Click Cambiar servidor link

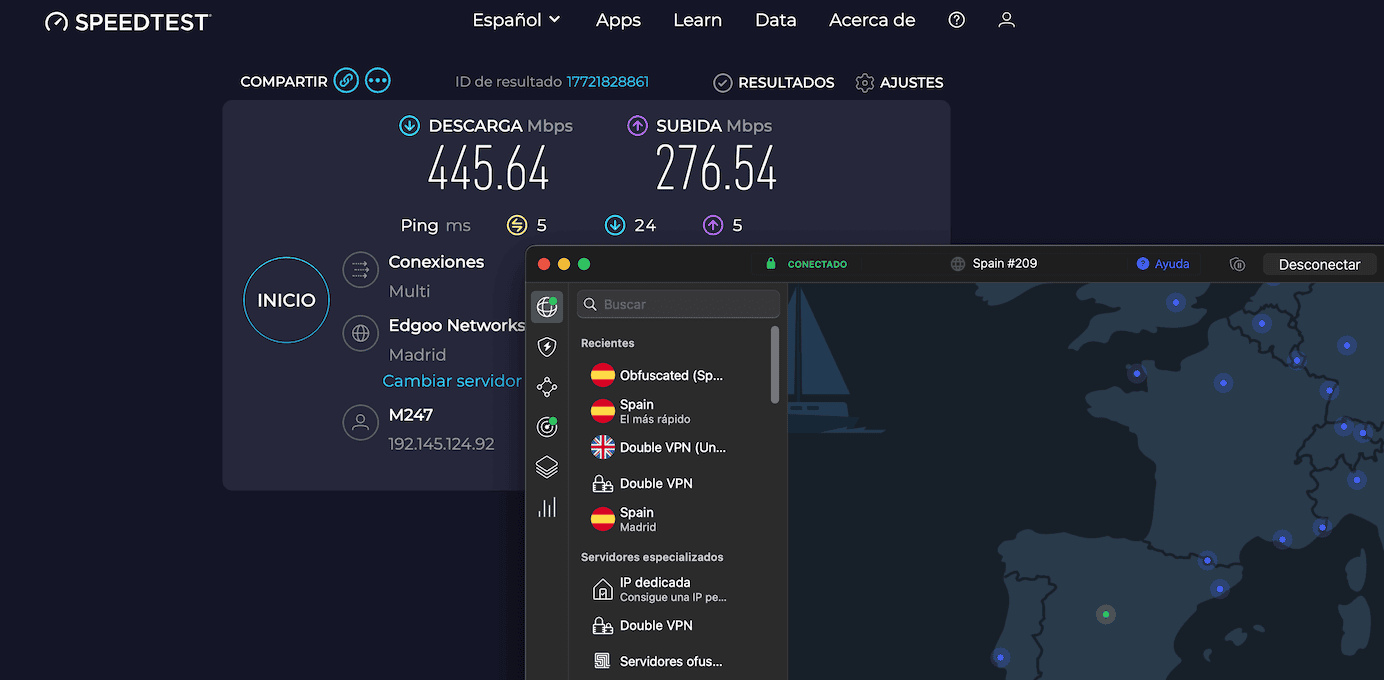tap(452, 381)
